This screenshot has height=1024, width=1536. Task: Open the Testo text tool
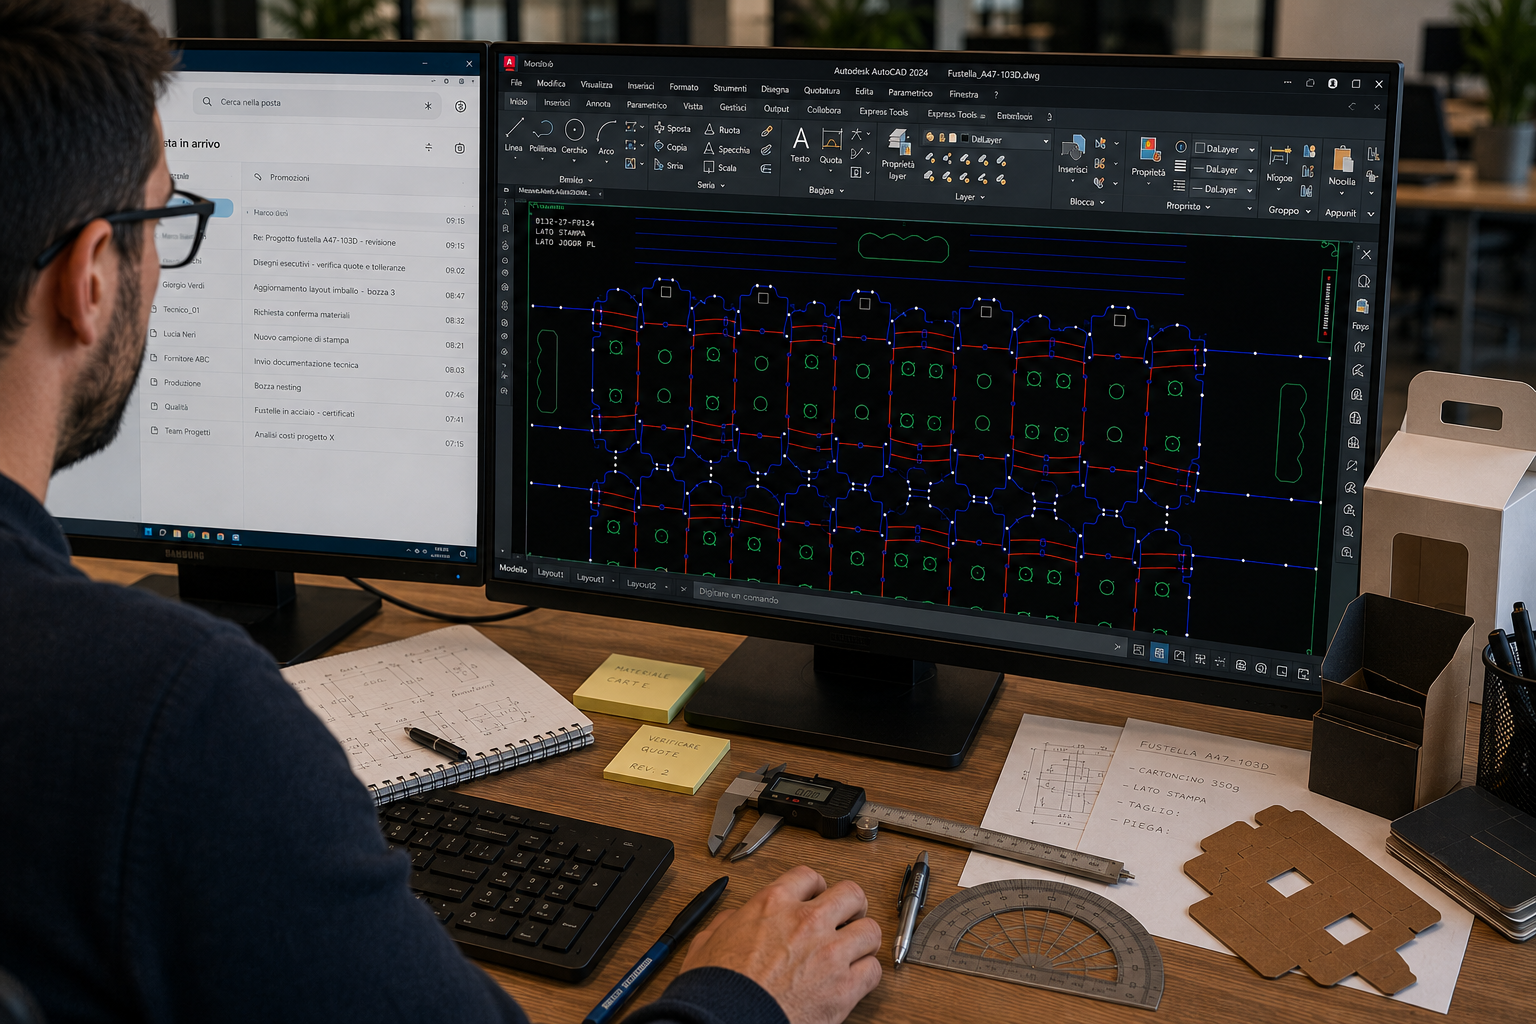click(800, 145)
